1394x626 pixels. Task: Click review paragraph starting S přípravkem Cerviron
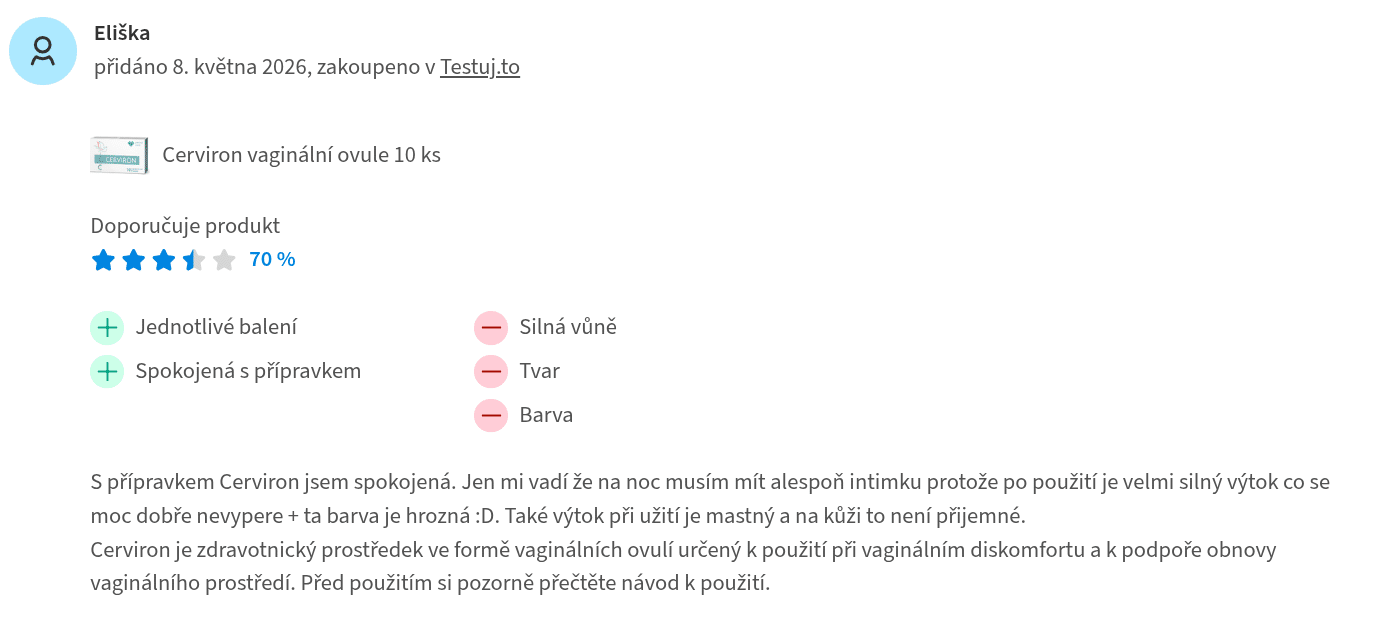coord(710,499)
